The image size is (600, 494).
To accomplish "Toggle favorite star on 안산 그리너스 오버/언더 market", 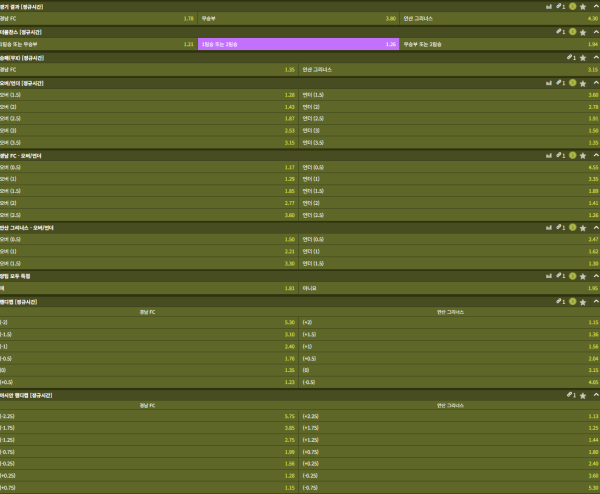I will [x=583, y=228].
